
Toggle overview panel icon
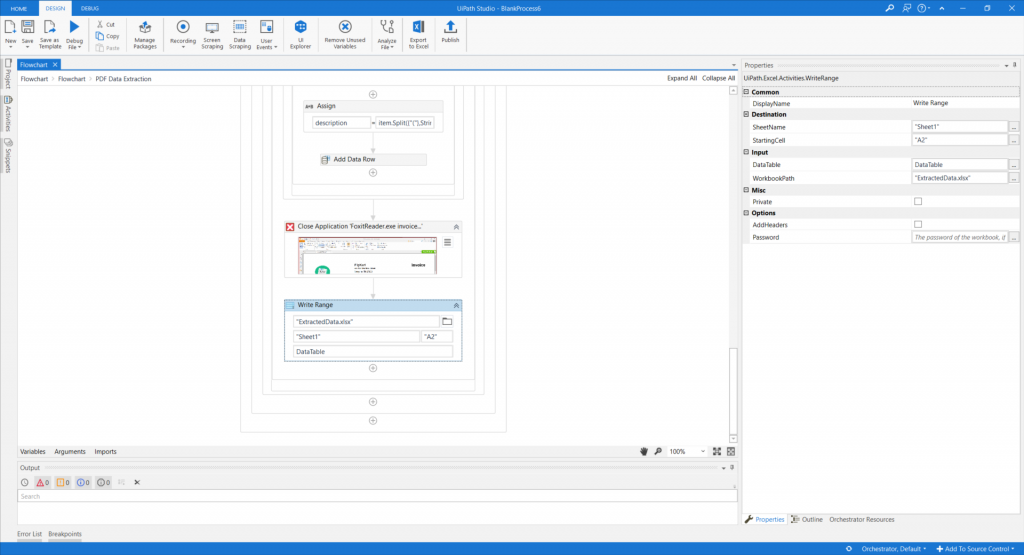pyautogui.click(x=731, y=451)
